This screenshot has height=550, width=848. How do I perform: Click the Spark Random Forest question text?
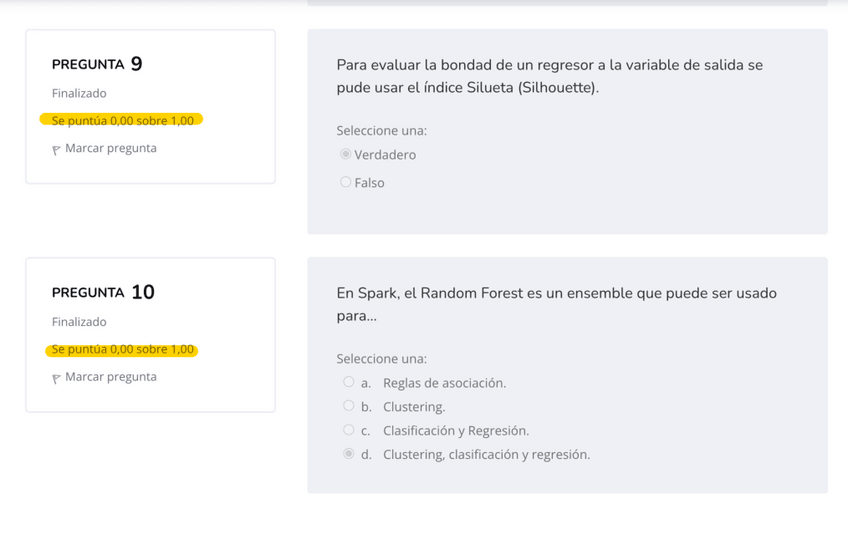coord(556,304)
